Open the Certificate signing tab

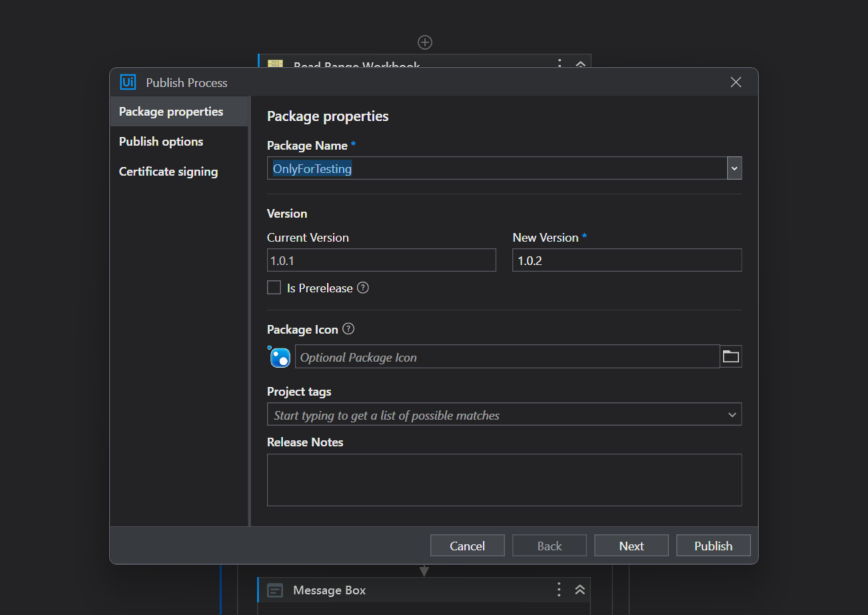(168, 172)
